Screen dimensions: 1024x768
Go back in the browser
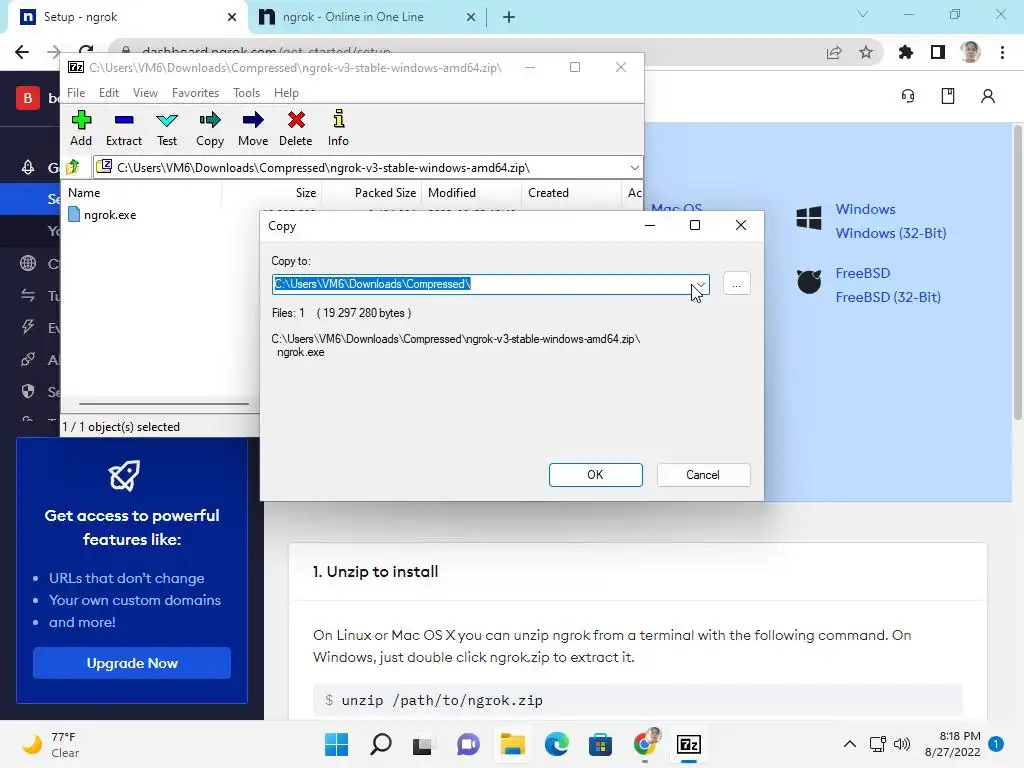click(x=22, y=52)
